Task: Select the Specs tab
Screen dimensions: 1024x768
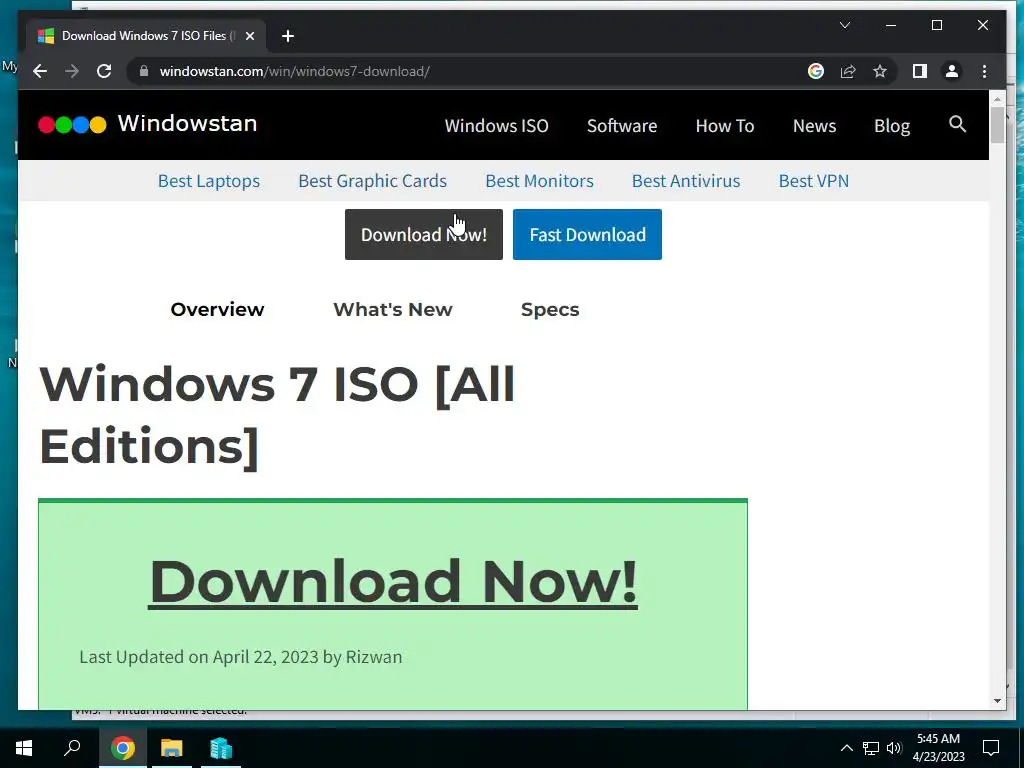Action: pos(550,310)
